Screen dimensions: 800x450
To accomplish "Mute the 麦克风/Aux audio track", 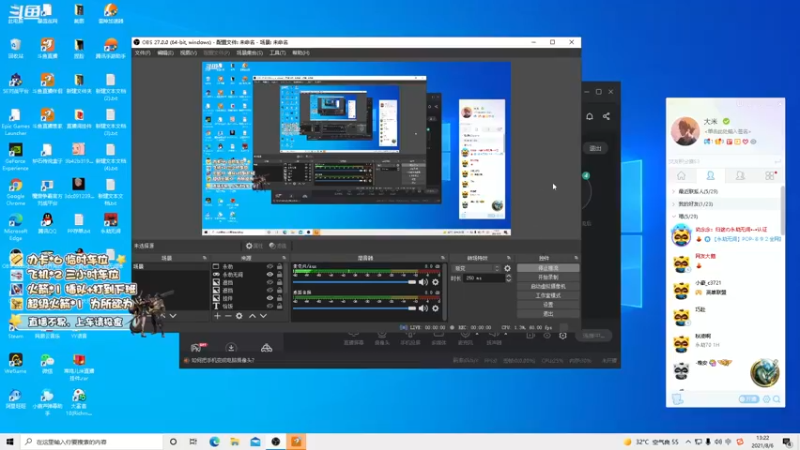I will pyautogui.click(x=423, y=282).
